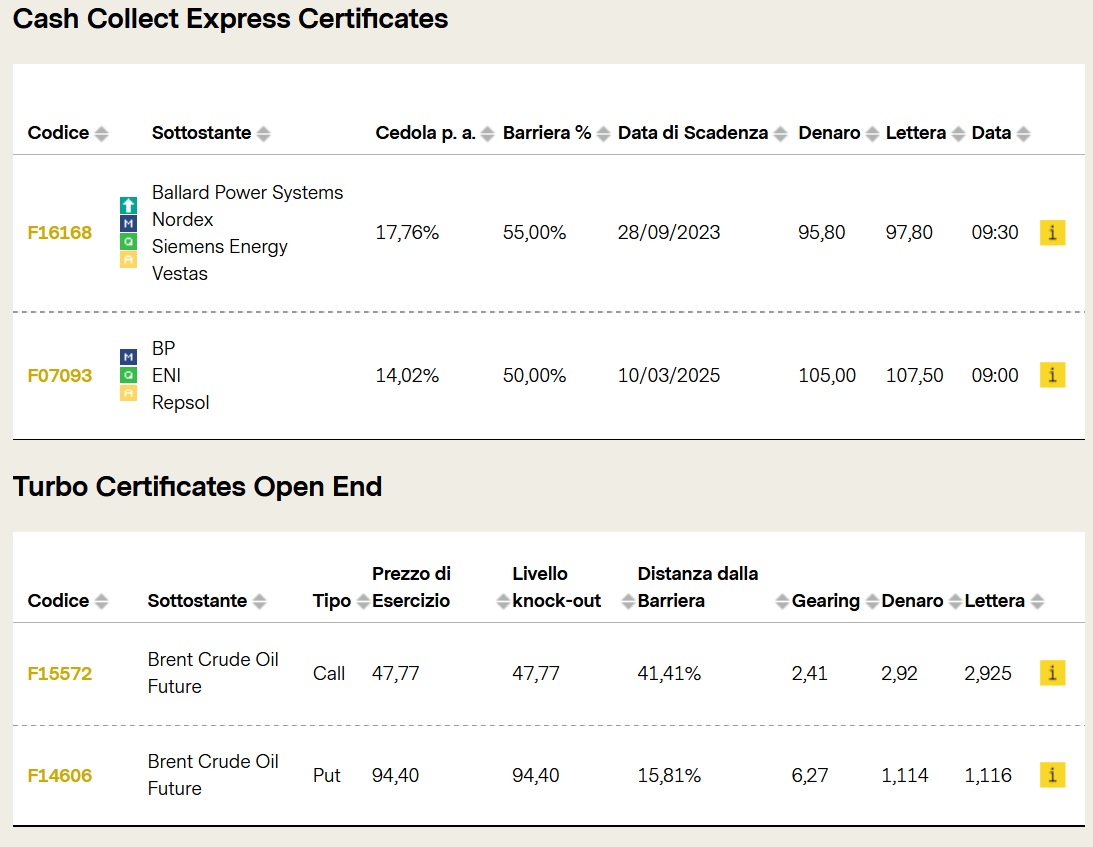Click Brent Crude Oil Future in F15572 row
The image size is (1093, 847).
[213, 673]
